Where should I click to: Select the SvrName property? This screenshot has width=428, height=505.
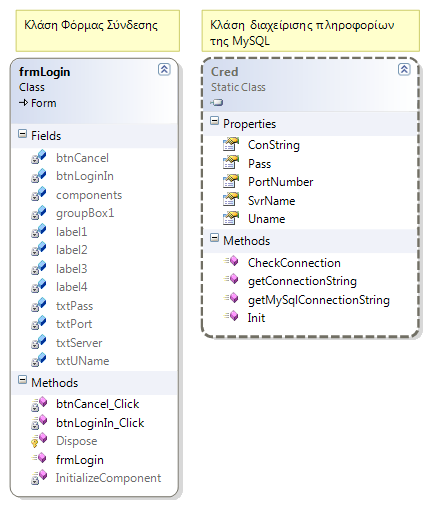[271, 201]
